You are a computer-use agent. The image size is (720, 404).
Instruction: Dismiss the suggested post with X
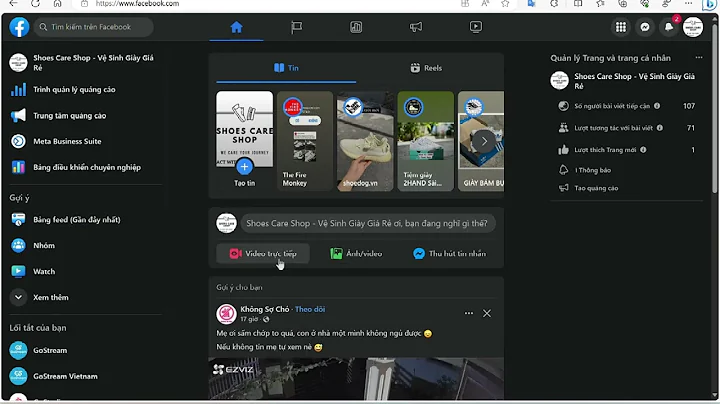coord(487,314)
